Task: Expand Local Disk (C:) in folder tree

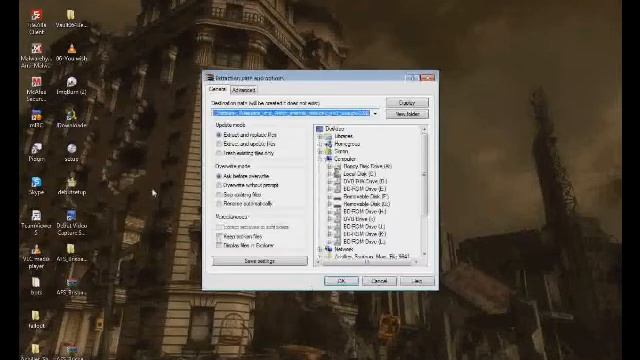Action: tap(330, 174)
